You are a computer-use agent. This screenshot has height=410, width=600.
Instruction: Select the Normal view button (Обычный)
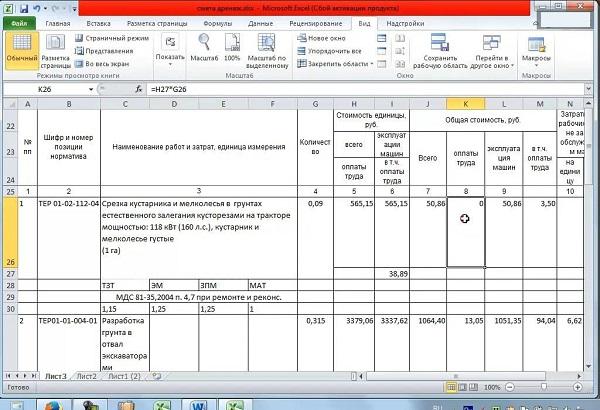[x=19, y=48]
